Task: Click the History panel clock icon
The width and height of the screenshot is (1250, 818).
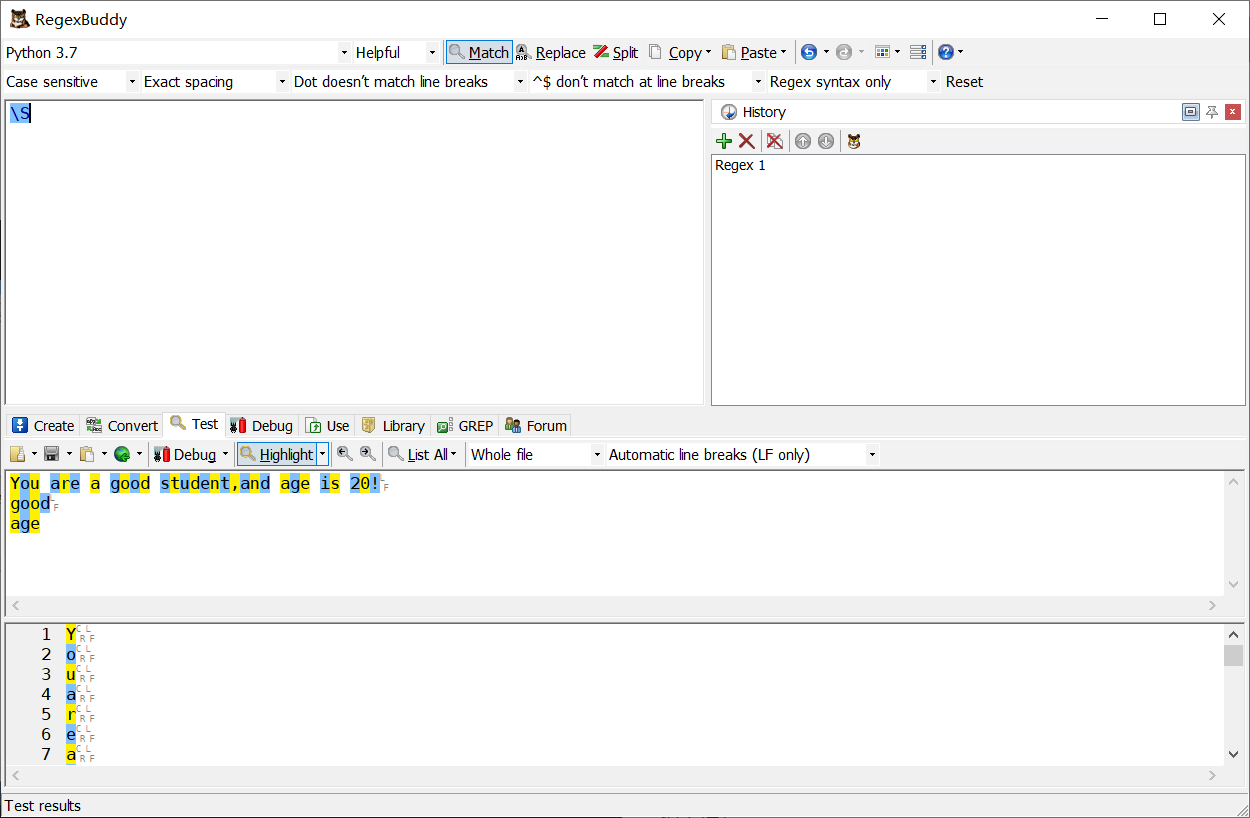Action: tap(729, 112)
